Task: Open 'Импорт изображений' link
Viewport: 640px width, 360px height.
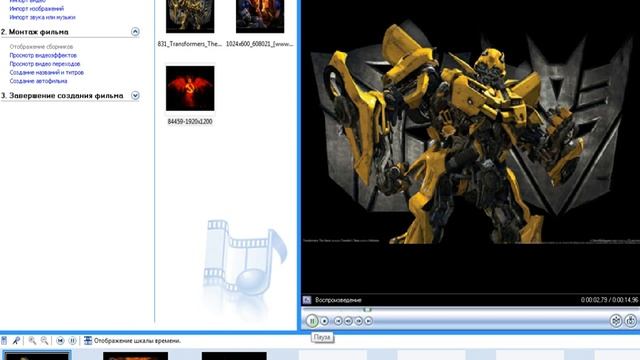Action: pyautogui.click(x=37, y=9)
